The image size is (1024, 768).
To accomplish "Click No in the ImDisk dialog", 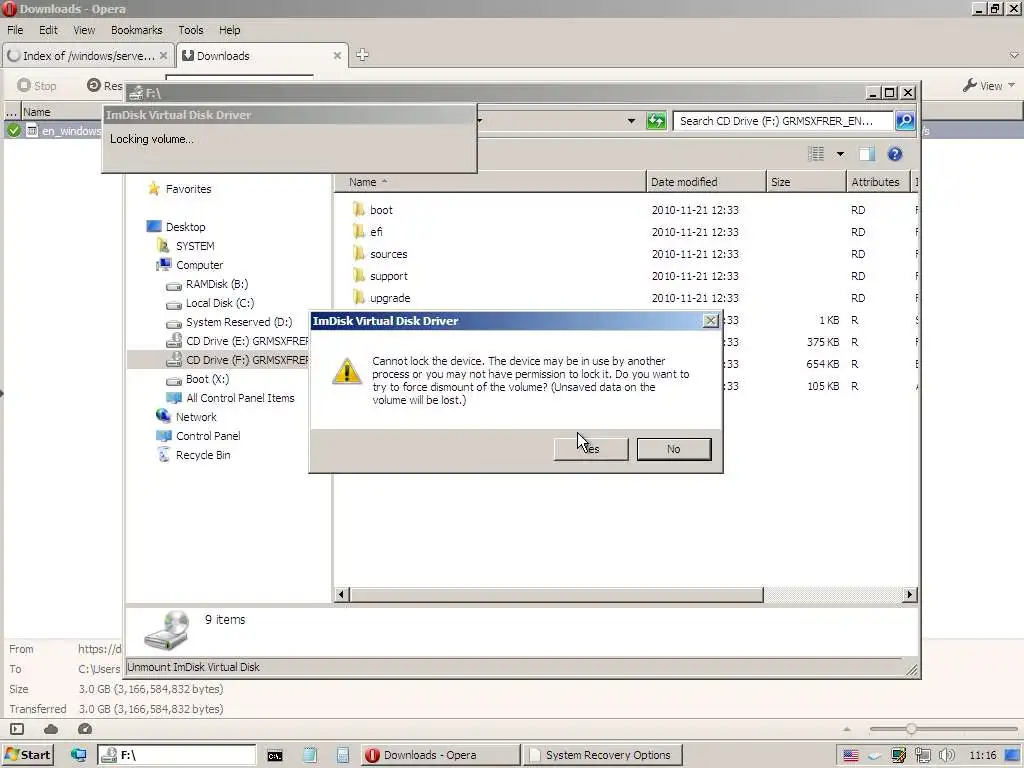I will 674,449.
